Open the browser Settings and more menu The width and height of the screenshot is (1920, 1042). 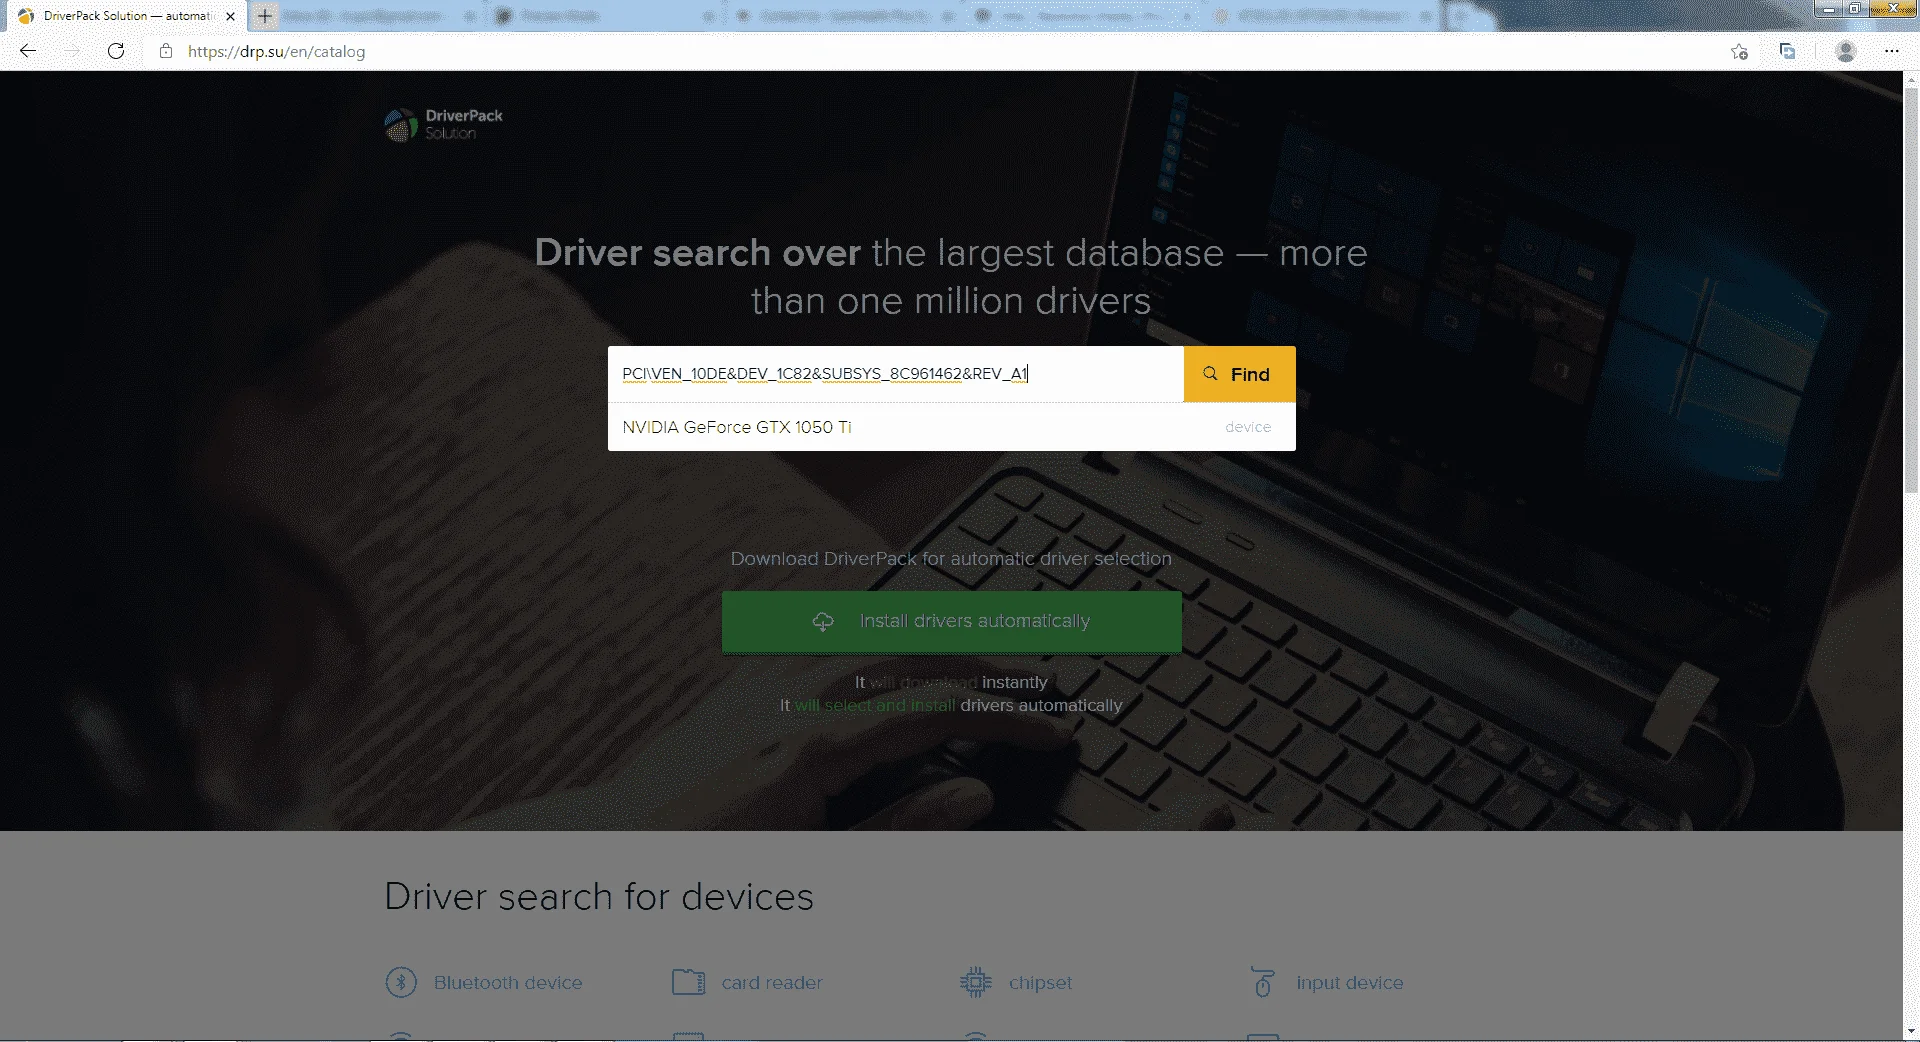point(1892,51)
